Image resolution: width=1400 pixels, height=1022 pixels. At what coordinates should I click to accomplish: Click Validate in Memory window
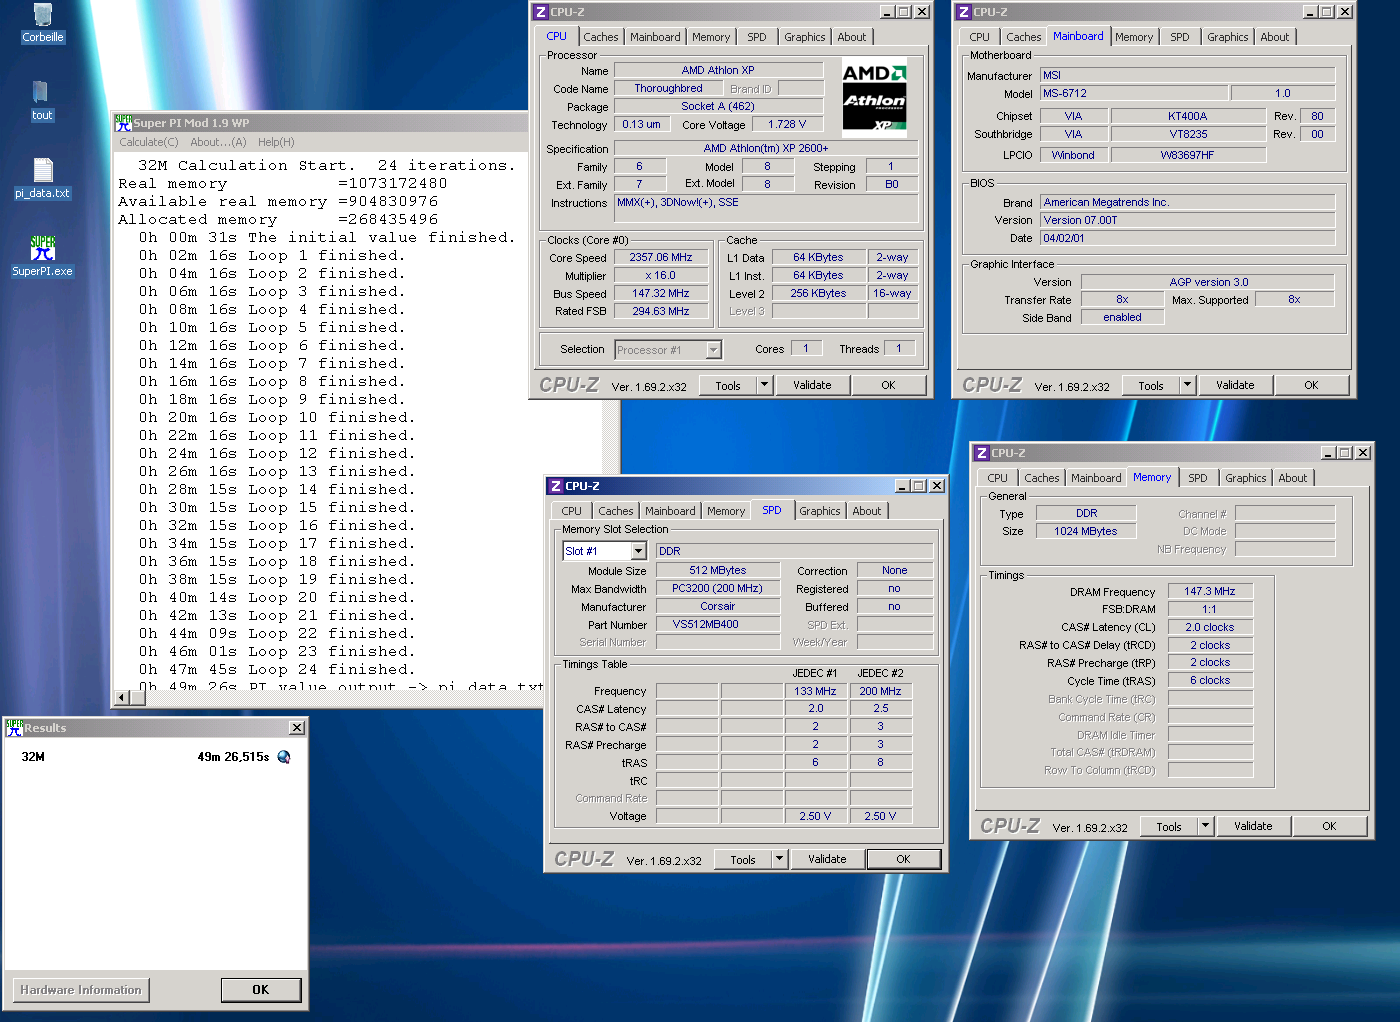[1253, 826]
